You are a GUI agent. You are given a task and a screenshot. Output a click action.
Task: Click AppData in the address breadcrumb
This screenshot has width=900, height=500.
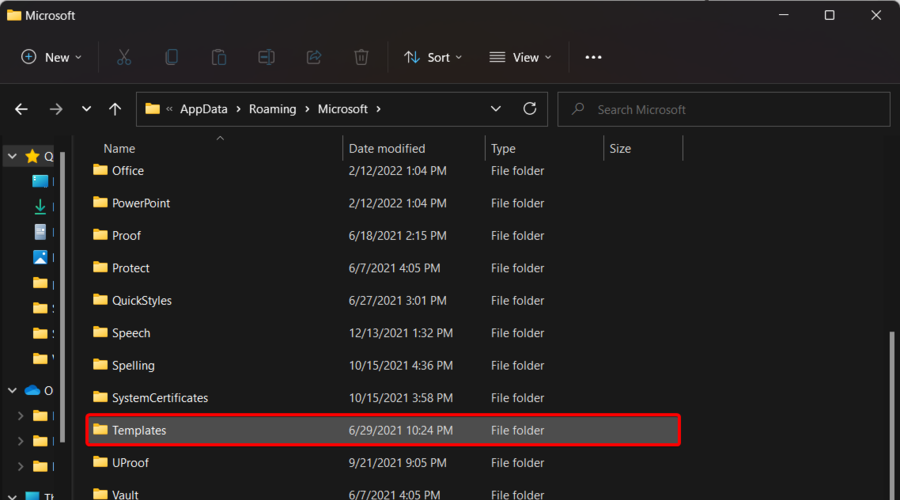click(x=204, y=109)
